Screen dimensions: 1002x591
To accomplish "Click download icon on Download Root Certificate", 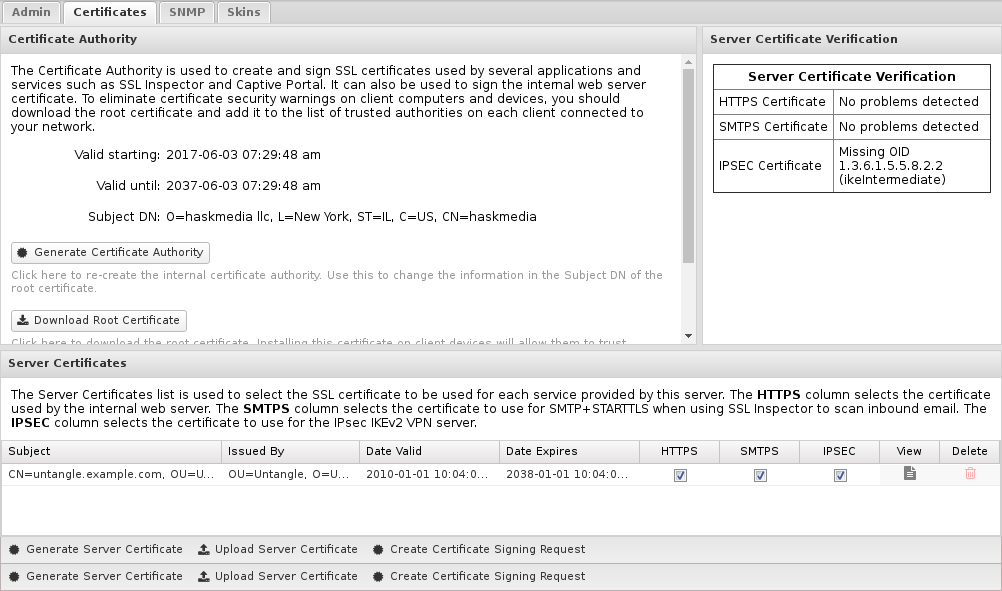I will click(x=23, y=321).
